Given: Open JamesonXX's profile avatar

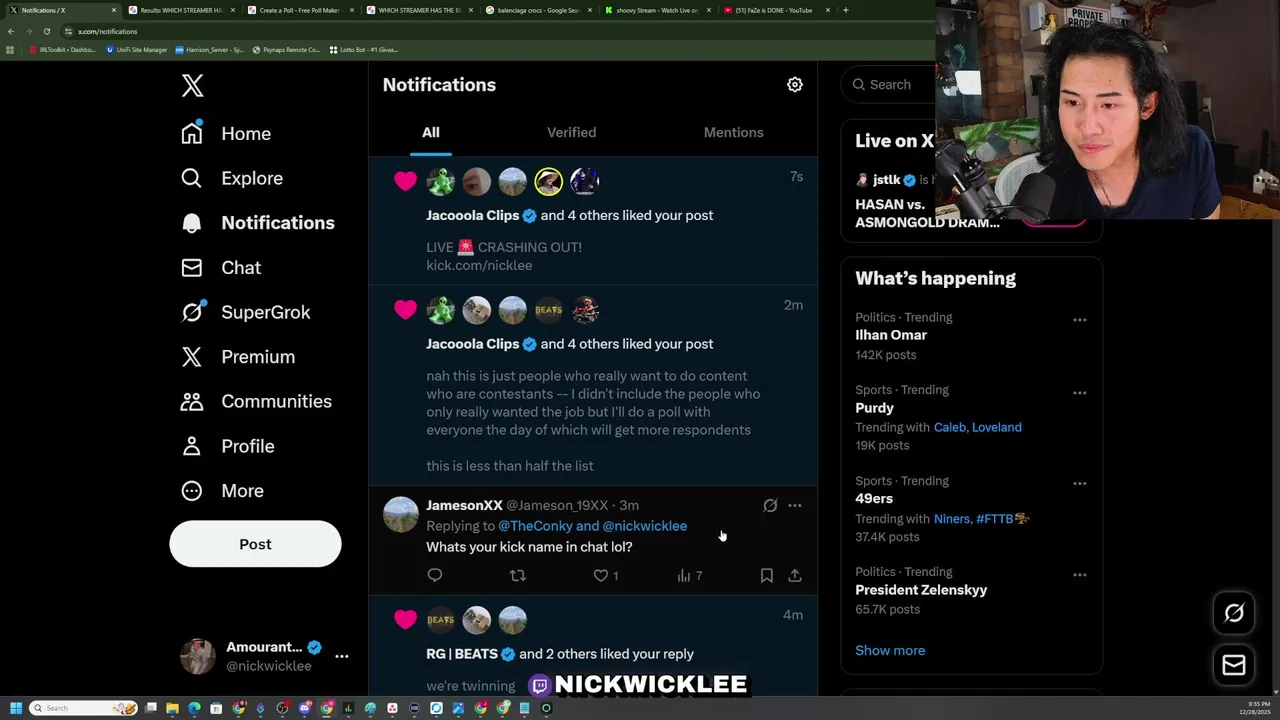Looking at the screenshot, I should [401, 514].
